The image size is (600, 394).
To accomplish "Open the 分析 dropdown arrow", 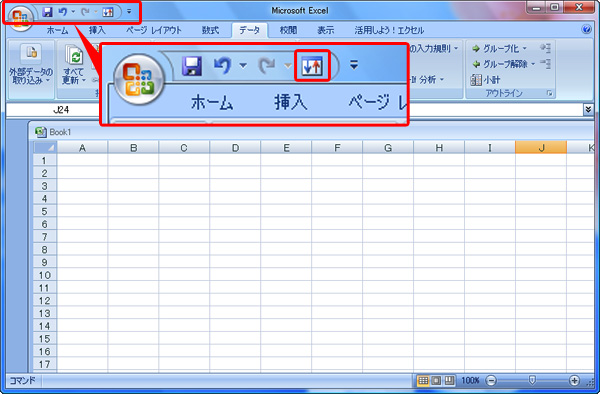I will 442,79.
